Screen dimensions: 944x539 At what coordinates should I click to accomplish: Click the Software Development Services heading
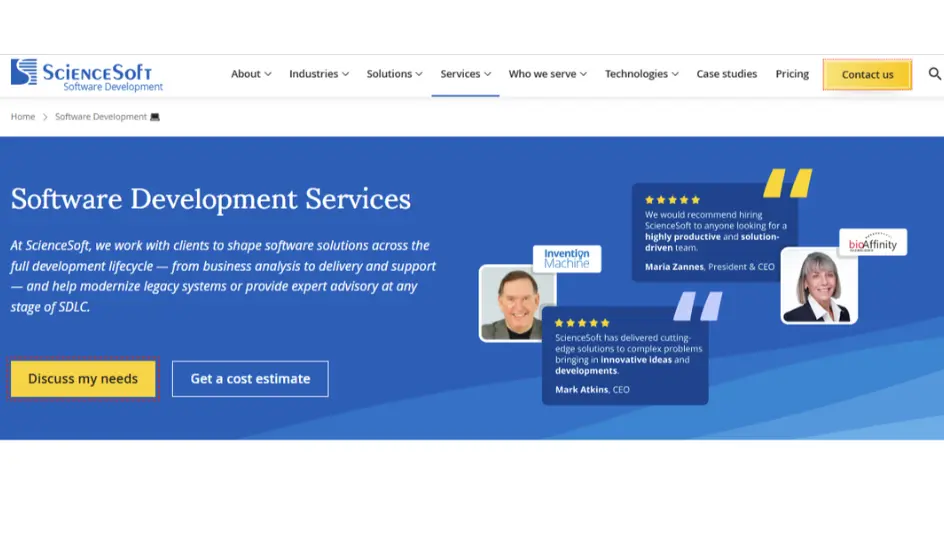click(211, 199)
